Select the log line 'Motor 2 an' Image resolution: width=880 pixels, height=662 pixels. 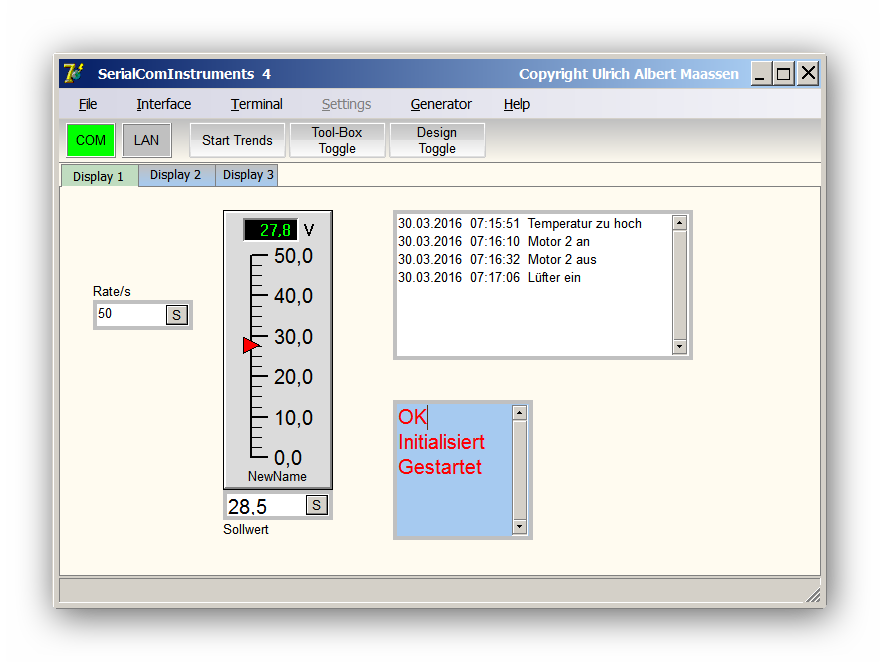(494, 241)
